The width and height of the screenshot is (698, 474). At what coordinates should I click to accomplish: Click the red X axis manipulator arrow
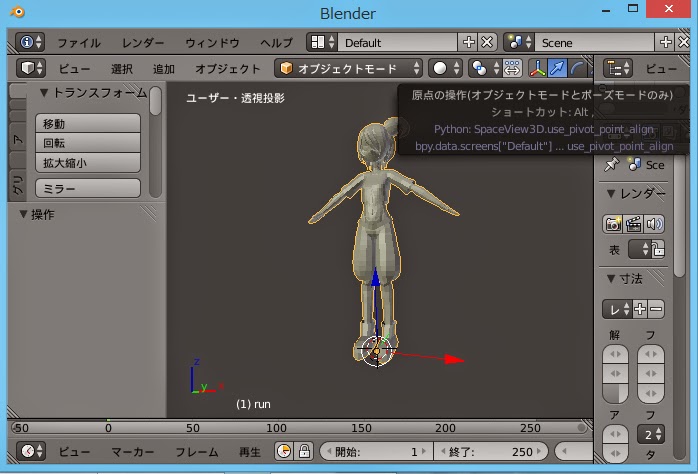(454, 360)
